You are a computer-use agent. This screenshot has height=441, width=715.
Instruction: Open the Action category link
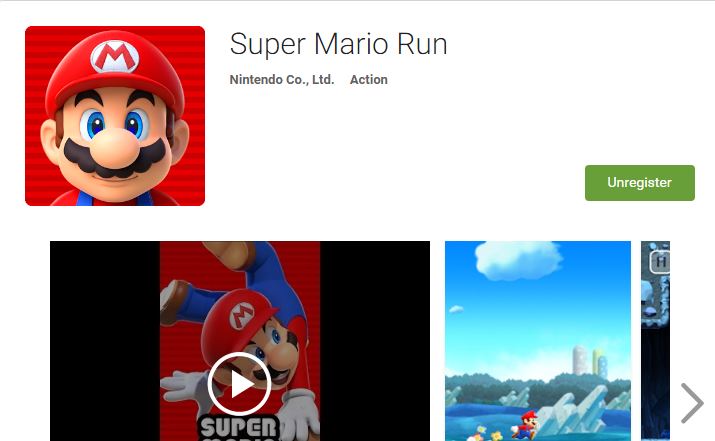(368, 79)
